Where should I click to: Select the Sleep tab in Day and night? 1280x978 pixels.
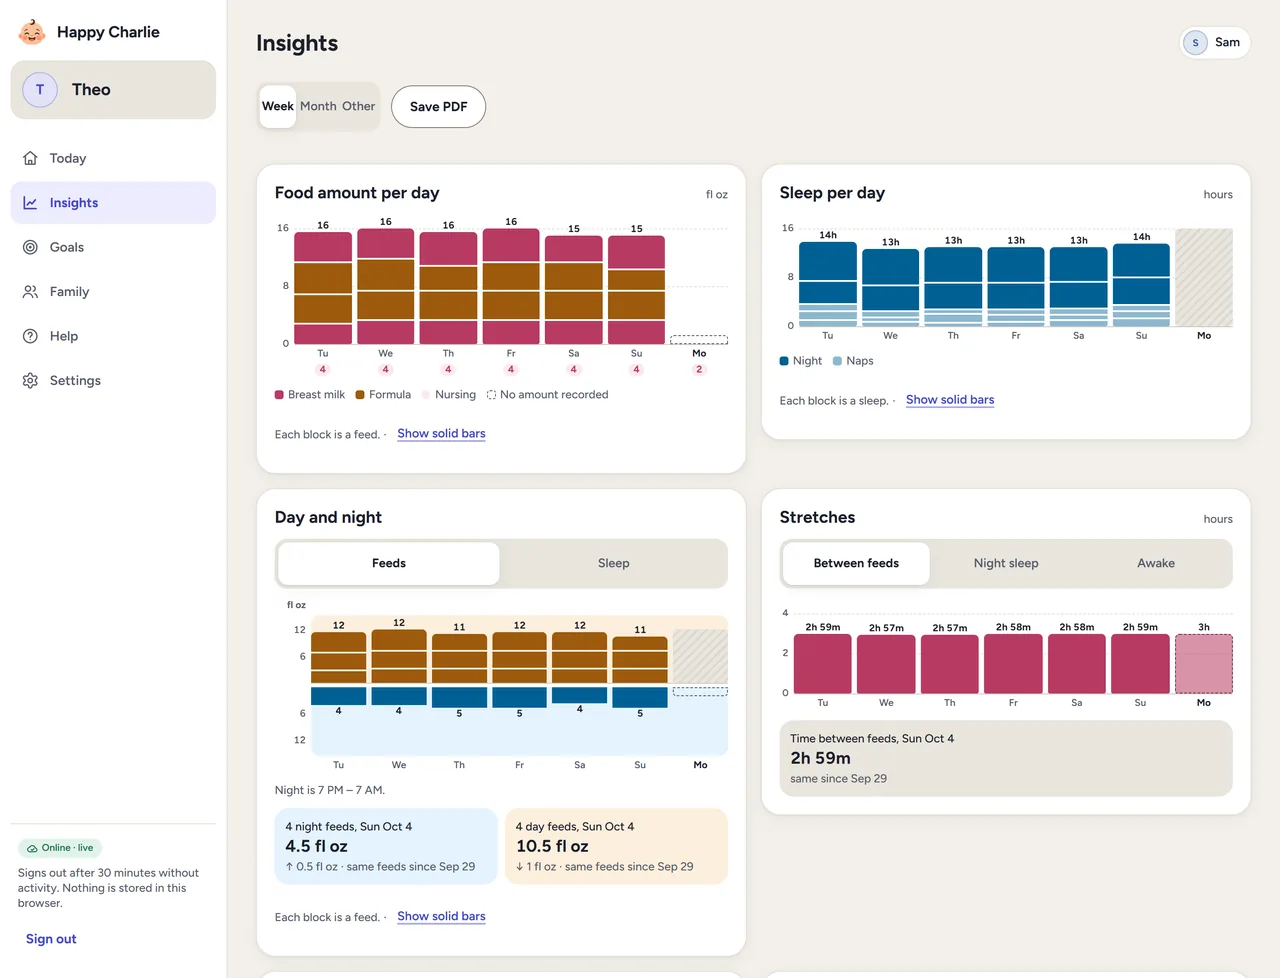(x=614, y=564)
